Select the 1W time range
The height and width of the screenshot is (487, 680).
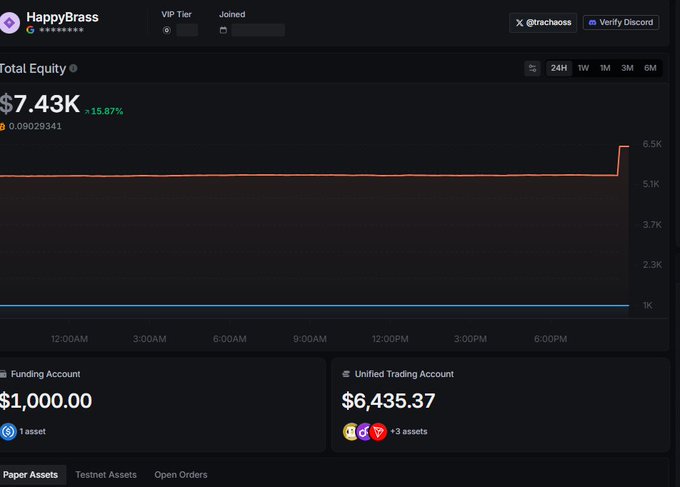(x=583, y=68)
